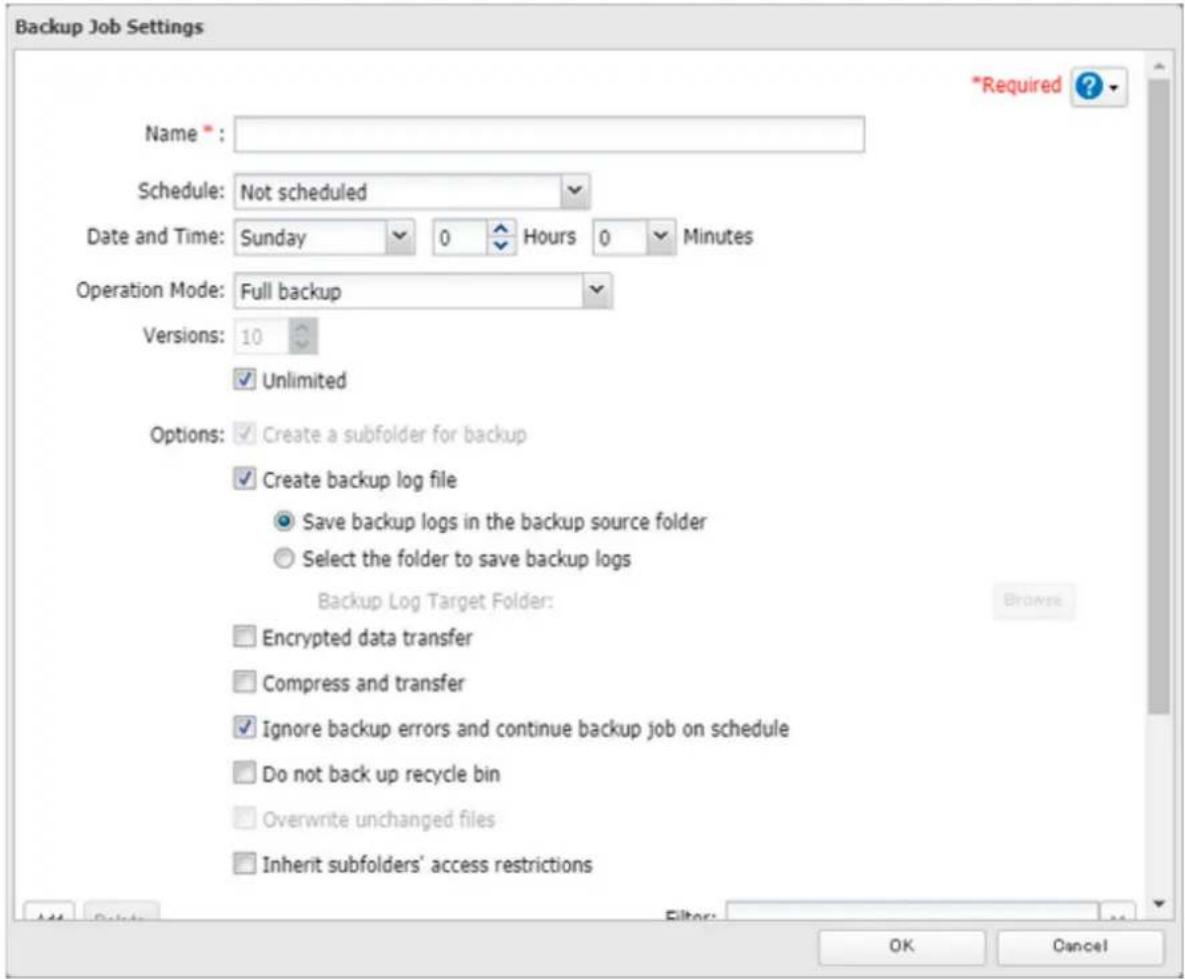Select Save backup logs in source folder radio

(x=283, y=521)
